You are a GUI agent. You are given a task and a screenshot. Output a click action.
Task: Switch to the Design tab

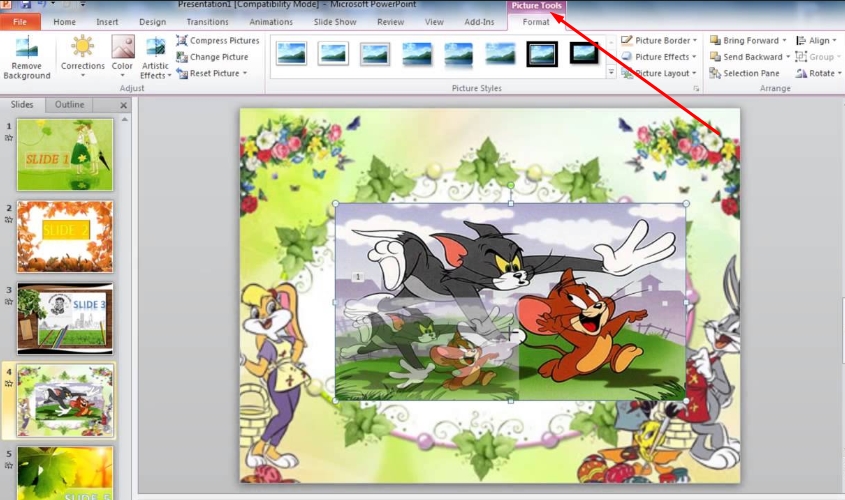153,22
